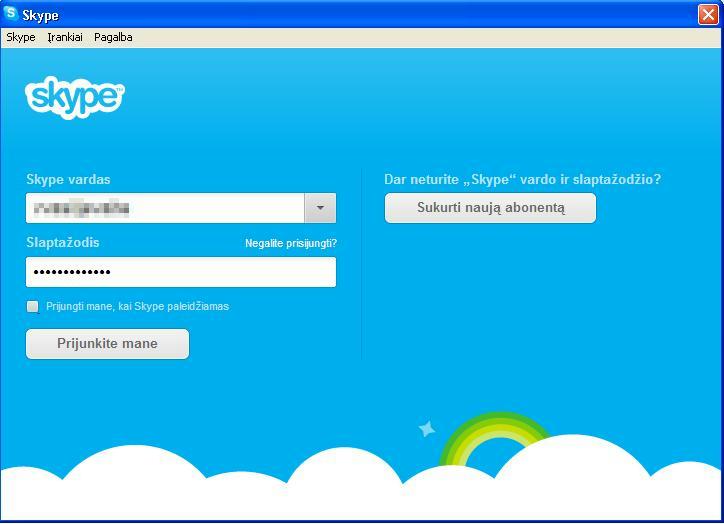724x524 pixels.
Task: Open the Įrankiai menu
Action: (x=65, y=37)
